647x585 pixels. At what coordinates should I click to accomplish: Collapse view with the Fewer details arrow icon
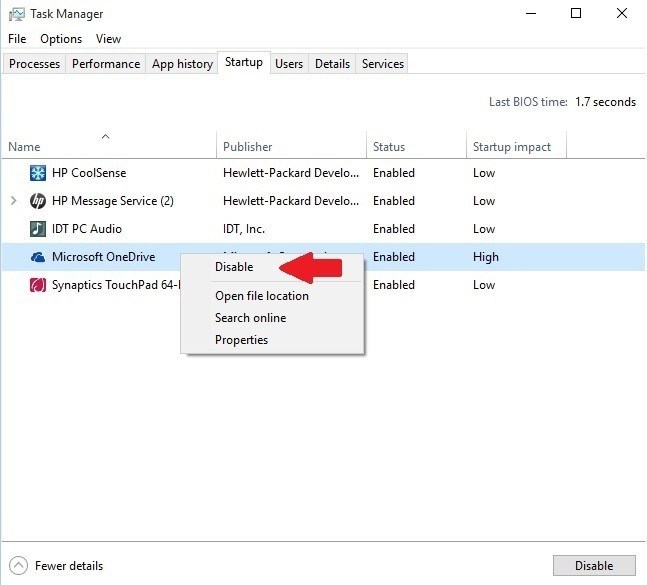point(18,566)
